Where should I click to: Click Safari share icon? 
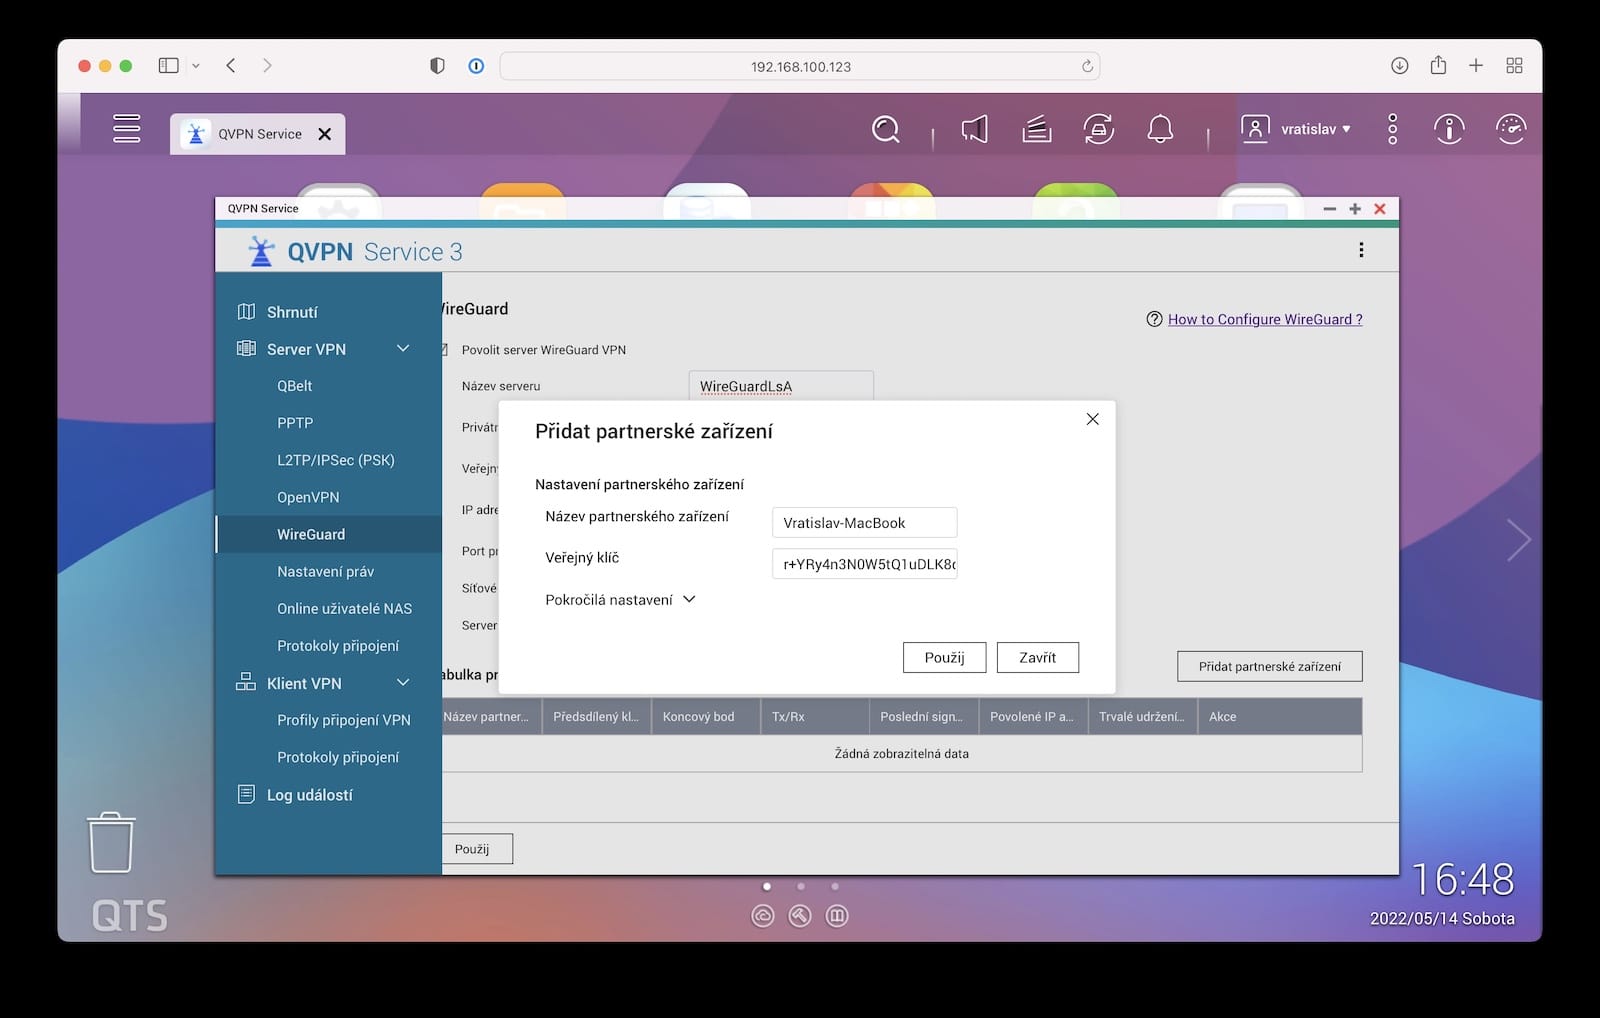[1438, 65]
